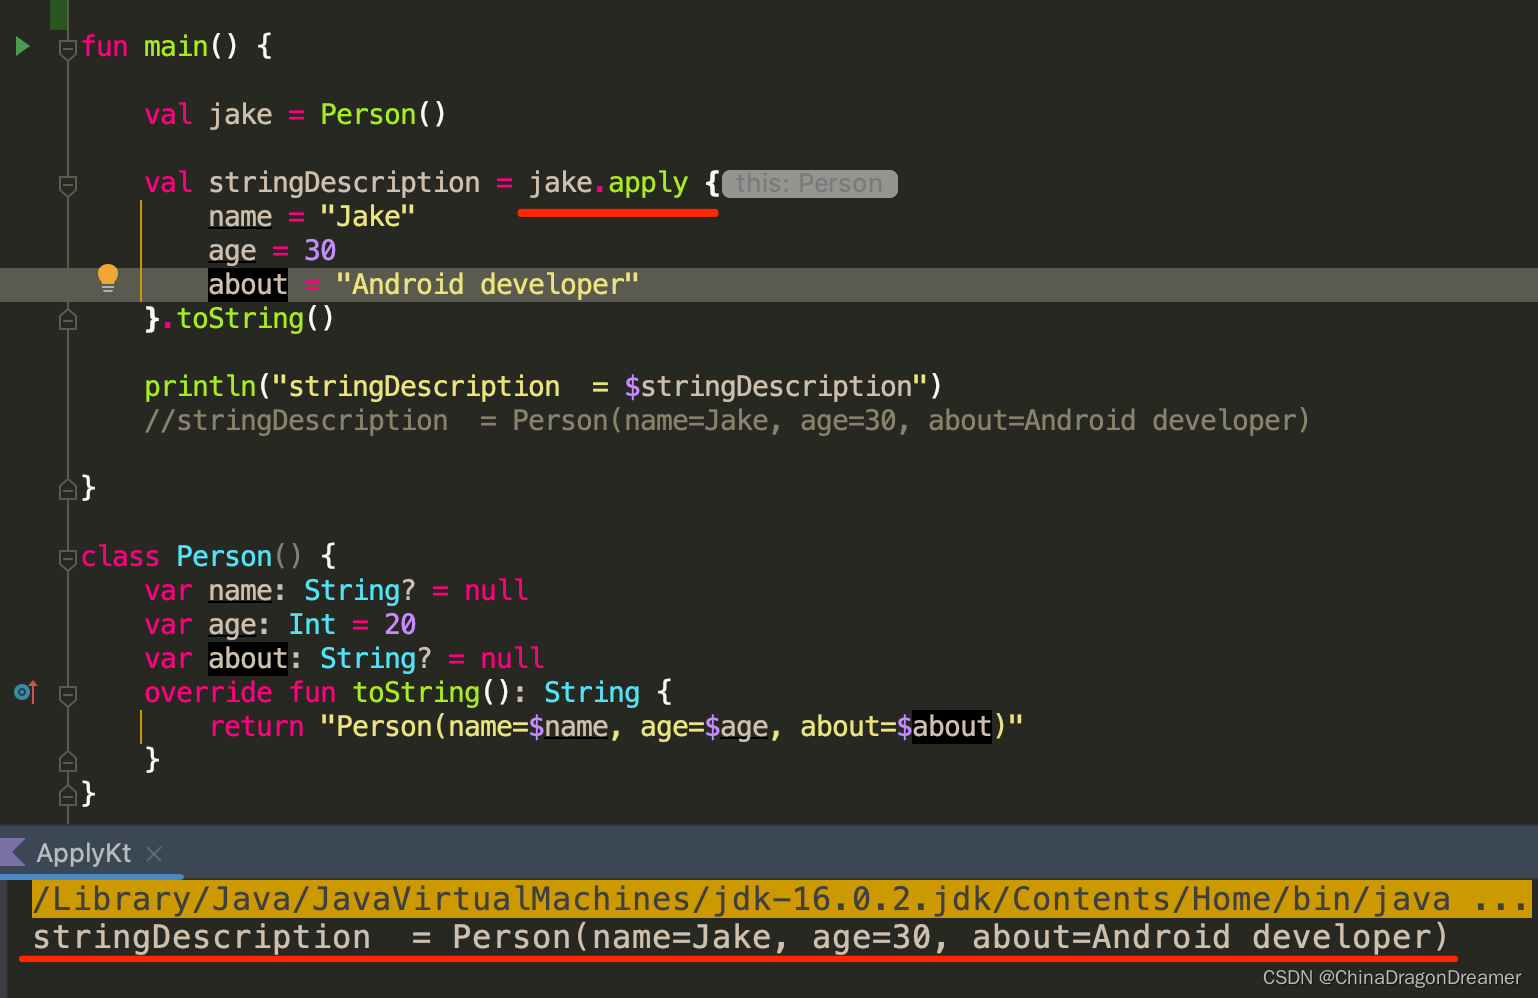The image size is (1538, 998).
Task: Click highlighted 'about' in apply block
Action: (248, 284)
